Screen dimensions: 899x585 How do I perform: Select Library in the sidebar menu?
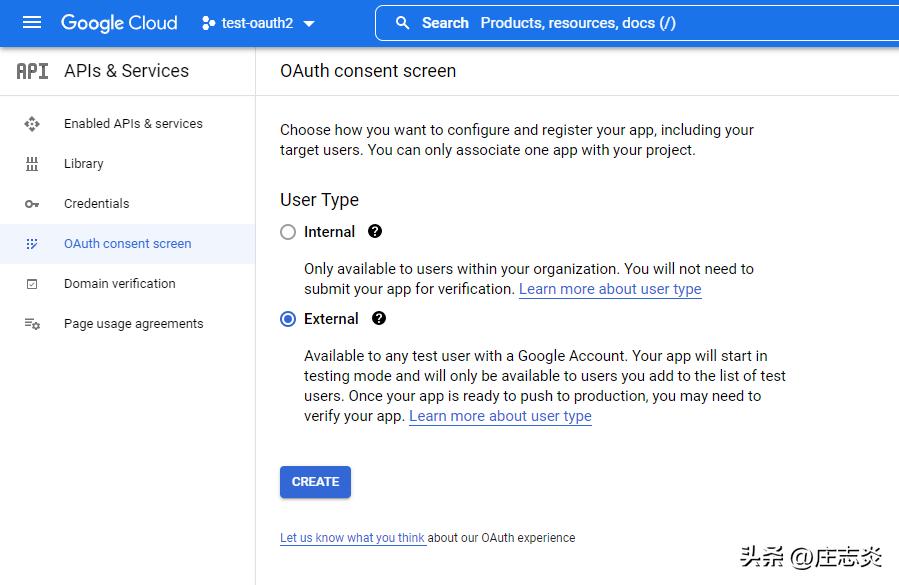(x=83, y=163)
